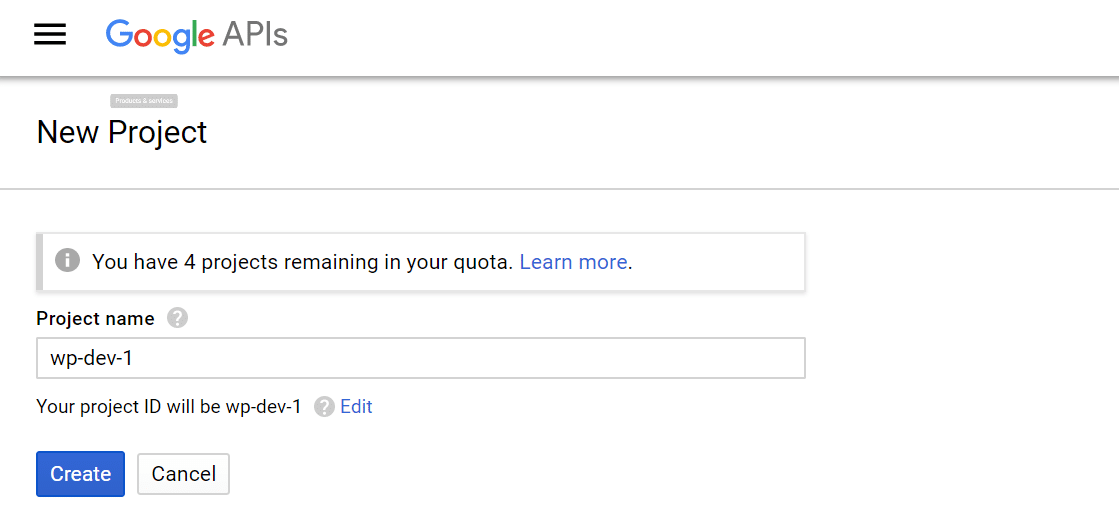Click the Products & services tooltip
Viewport: 1119px width, 522px height.
[144, 101]
